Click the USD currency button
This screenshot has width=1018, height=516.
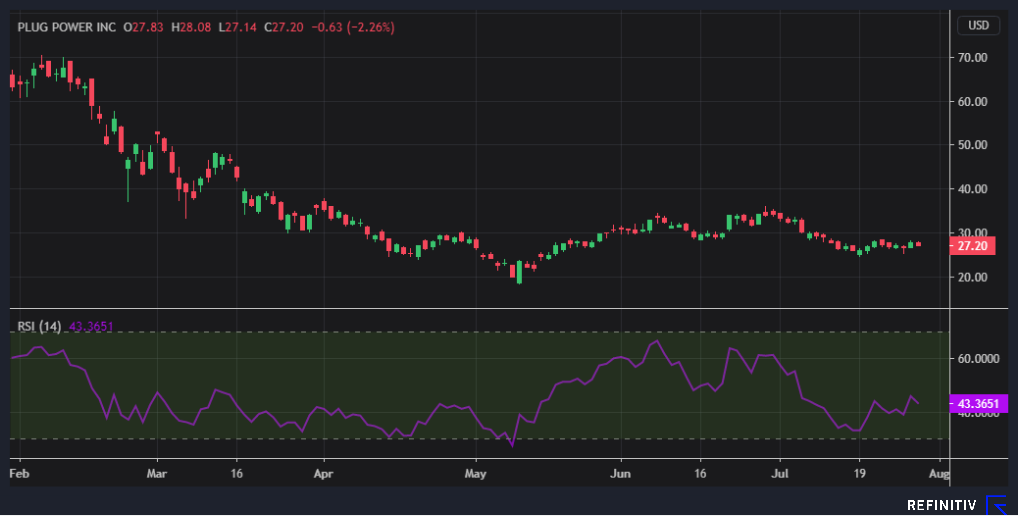click(978, 25)
